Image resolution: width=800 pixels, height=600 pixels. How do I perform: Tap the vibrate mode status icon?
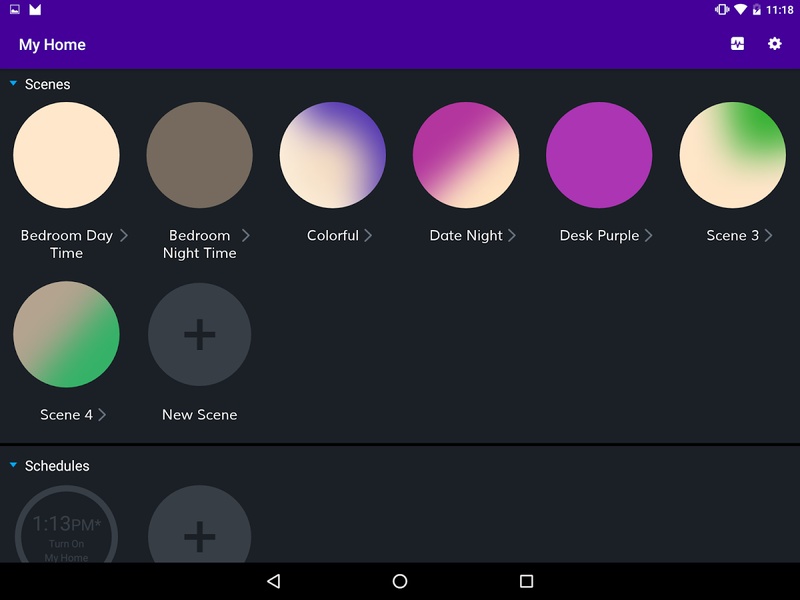click(x=721, y=10)
